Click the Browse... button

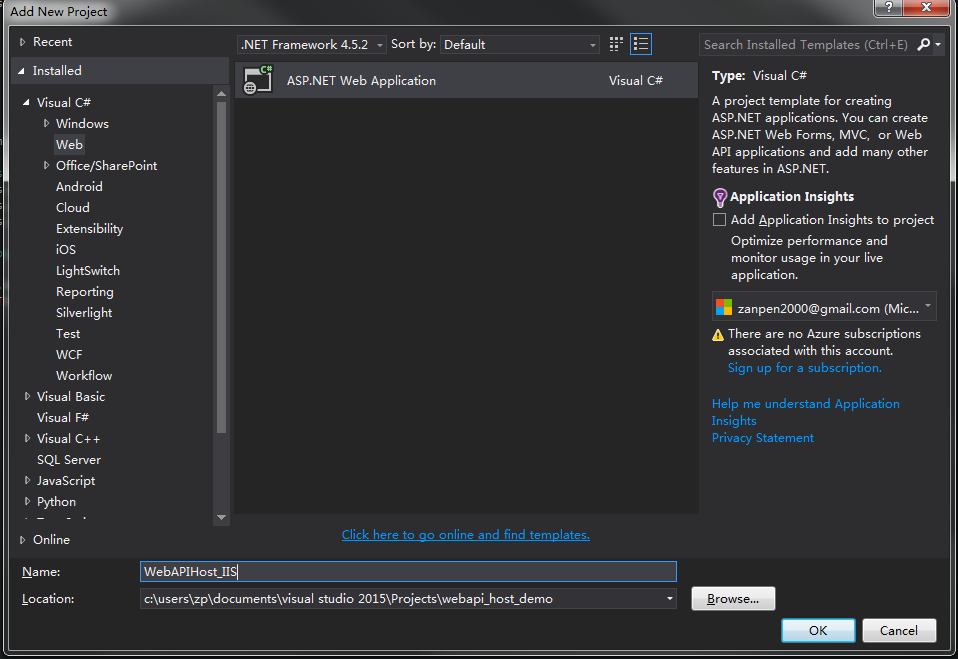pos(733,599)
